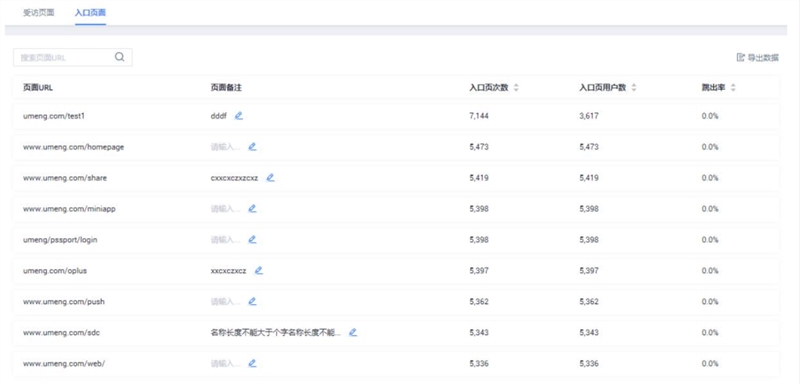Click 导出数据 export button
Viewport: 800px width, 384px height.
758,58
